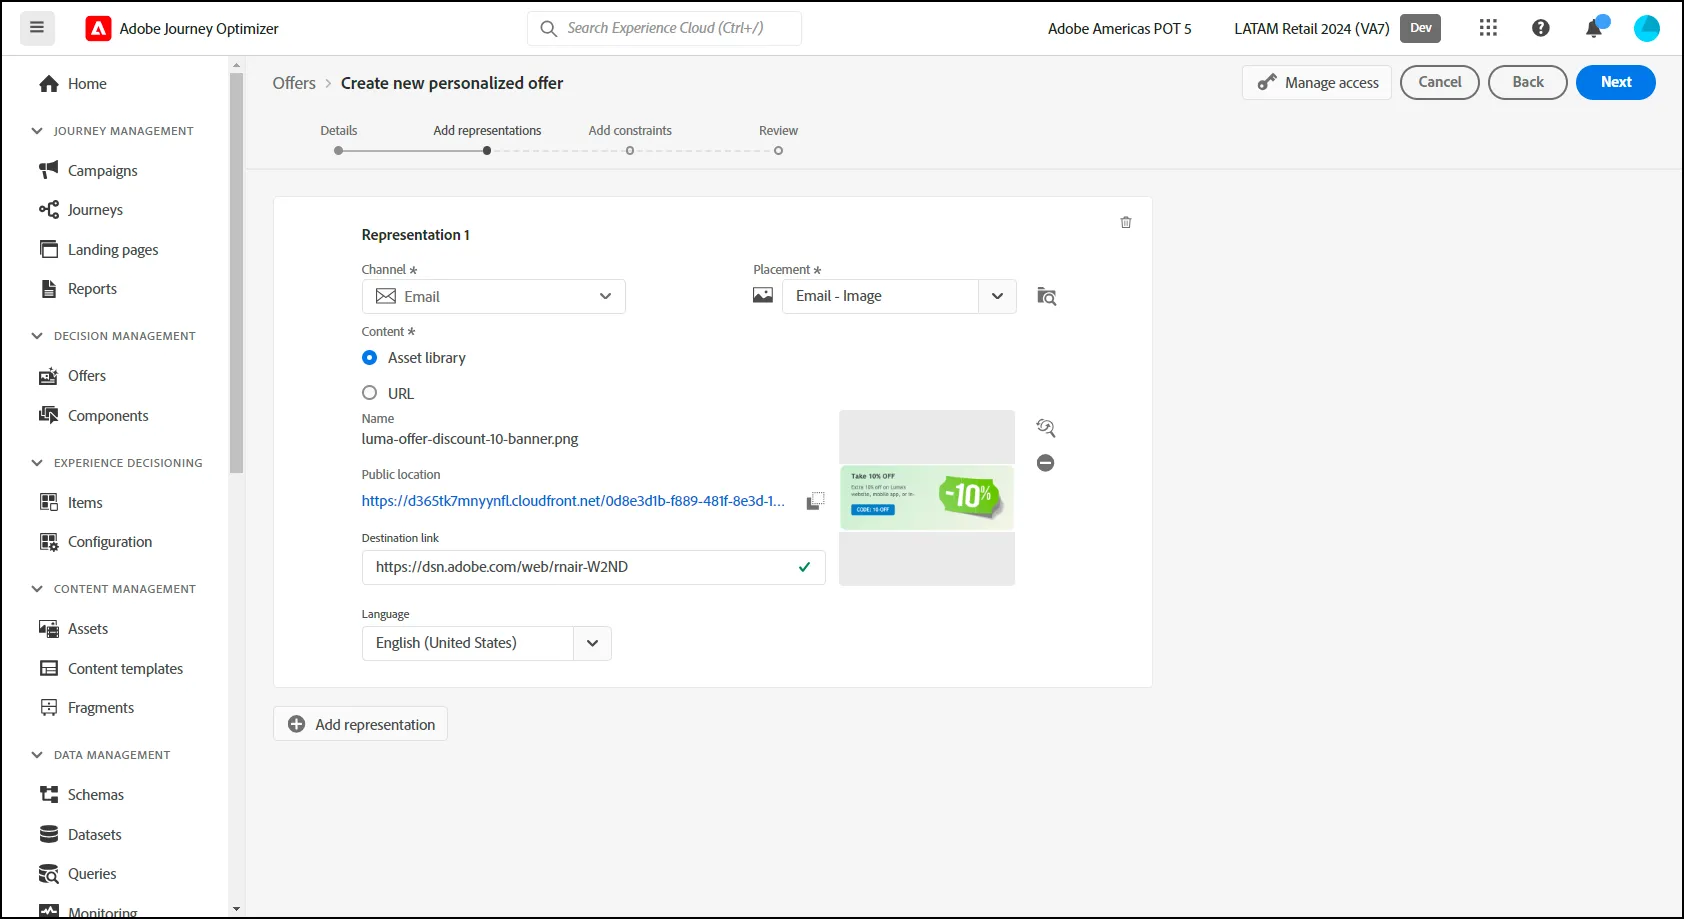Open Reports from sidebar
Image resolution: width=1684 pixels, height=919 pixels.
click(92, 289)
